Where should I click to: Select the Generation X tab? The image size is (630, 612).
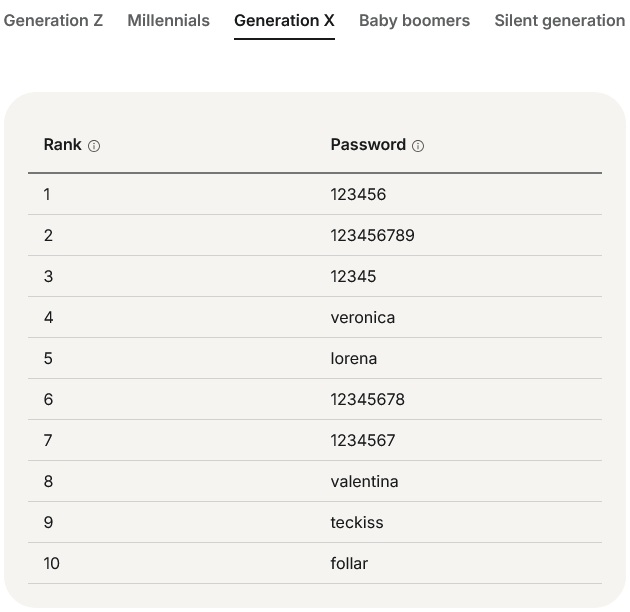284,20
